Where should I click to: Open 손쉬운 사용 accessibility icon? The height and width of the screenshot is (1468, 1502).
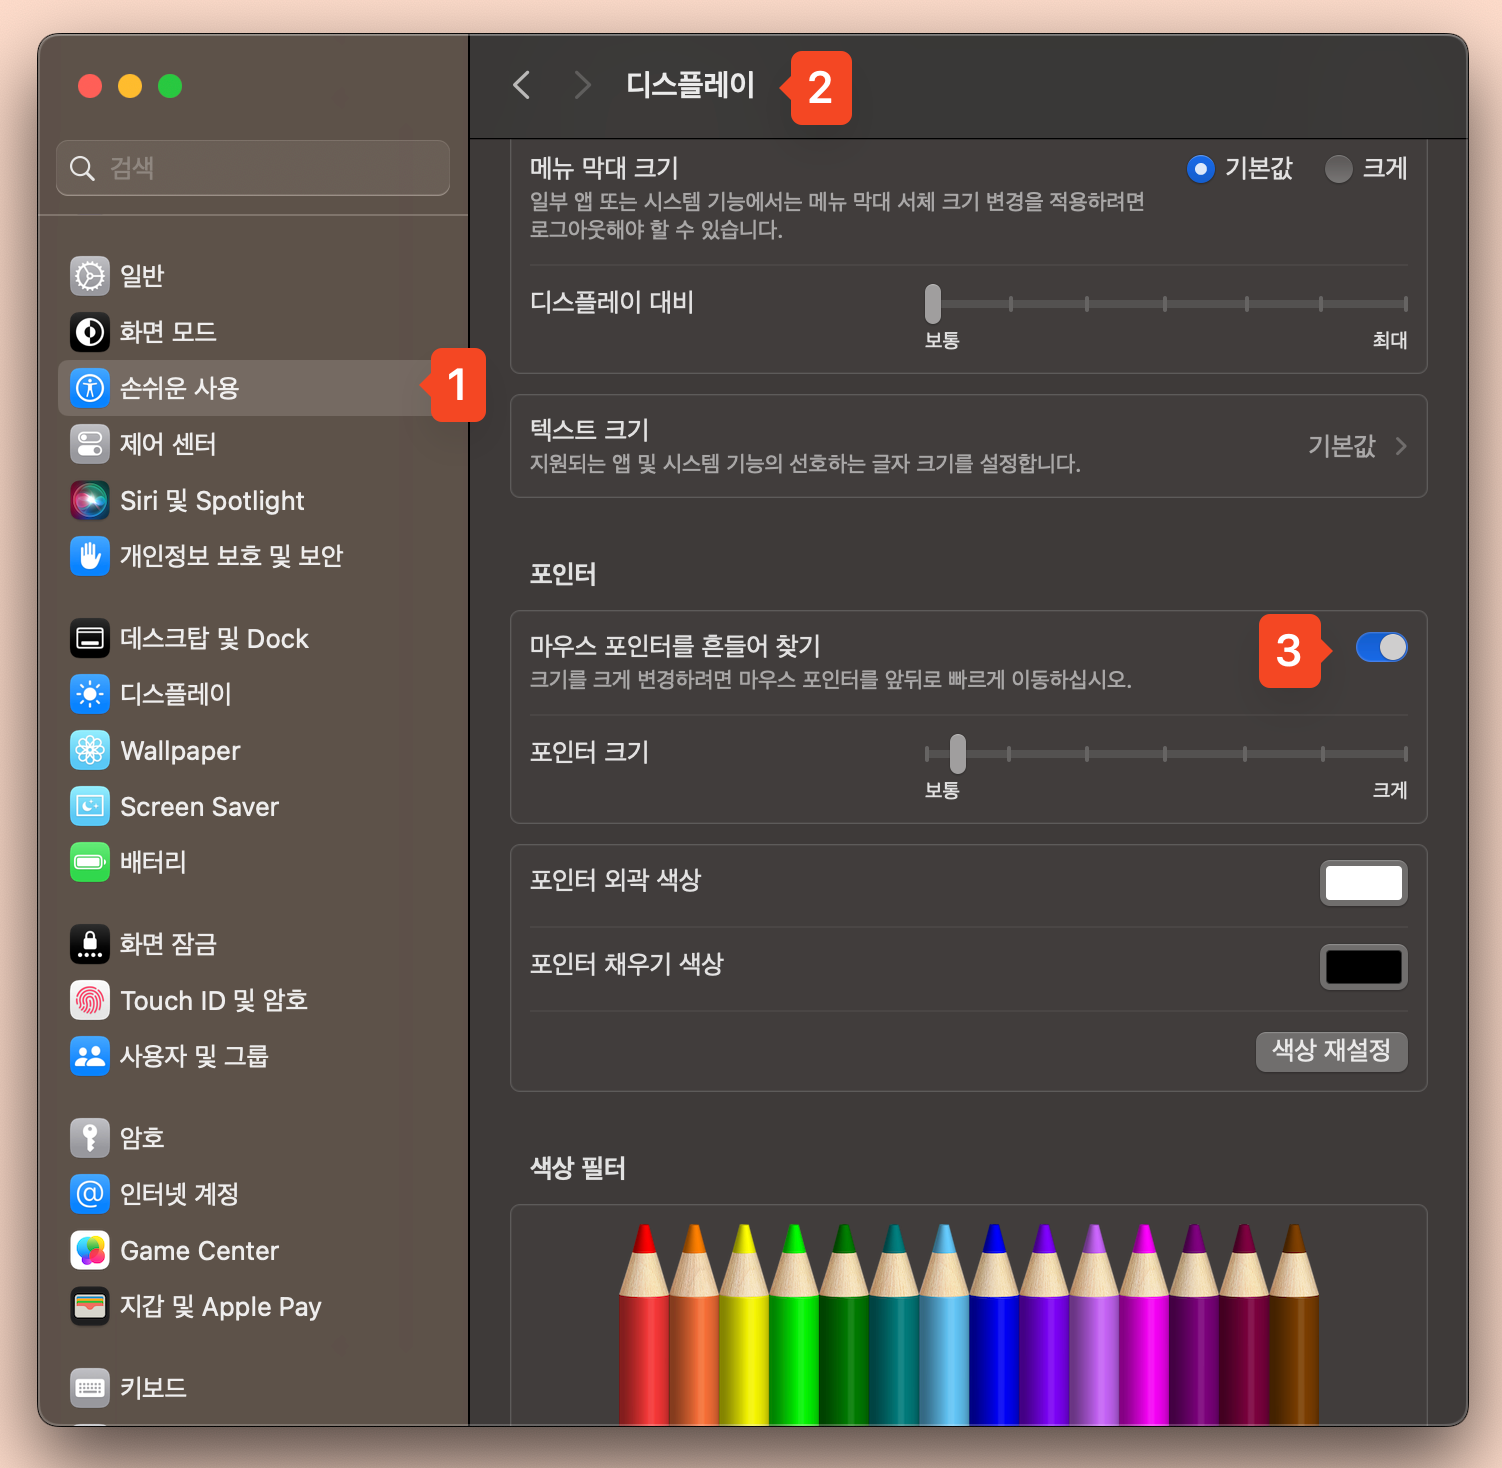tap(90, 388)
